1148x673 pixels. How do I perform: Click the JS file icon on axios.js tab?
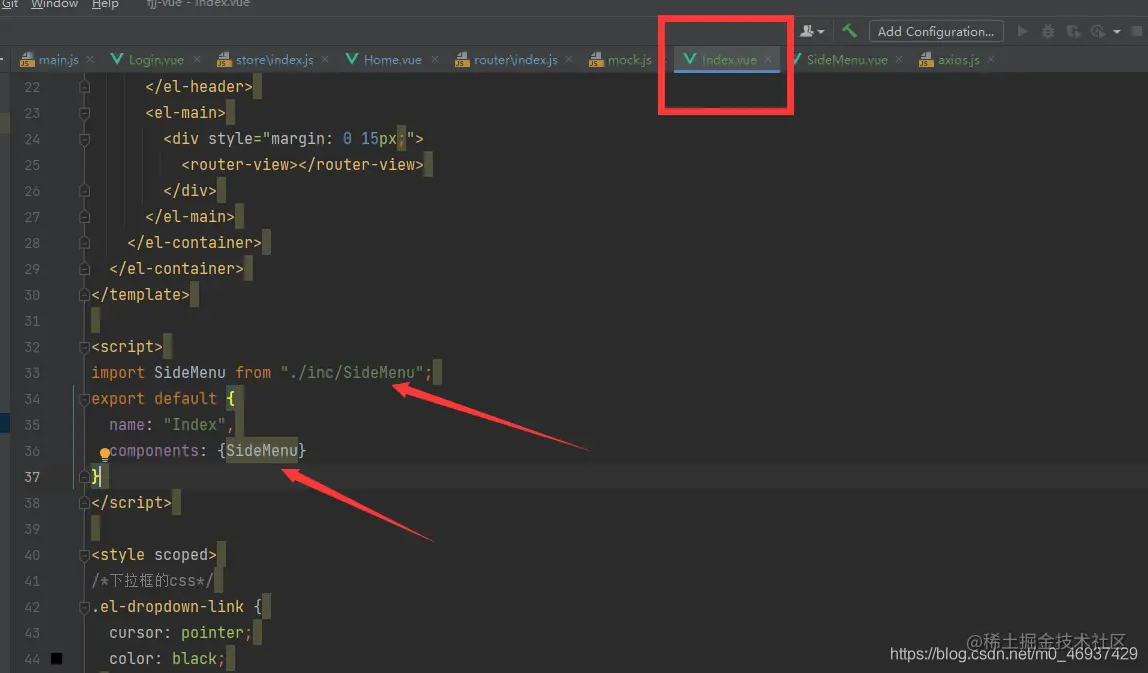tap(926, 60)
